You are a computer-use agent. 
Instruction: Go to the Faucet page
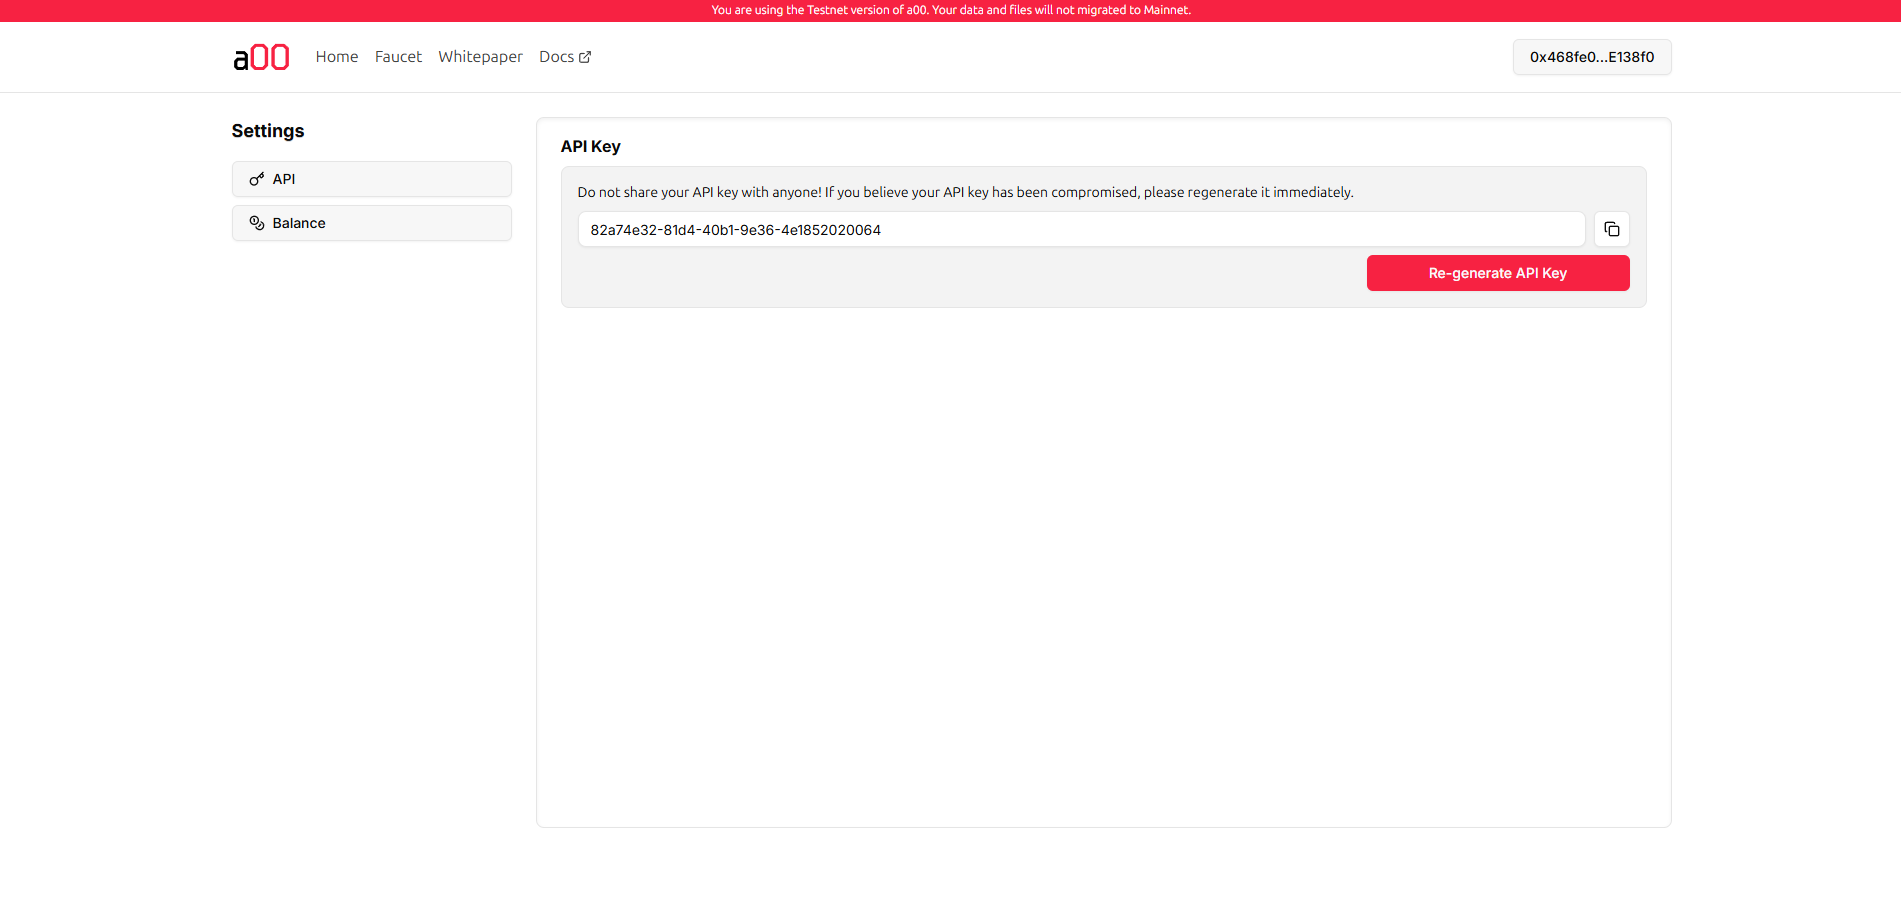click(x=398, y=57)
